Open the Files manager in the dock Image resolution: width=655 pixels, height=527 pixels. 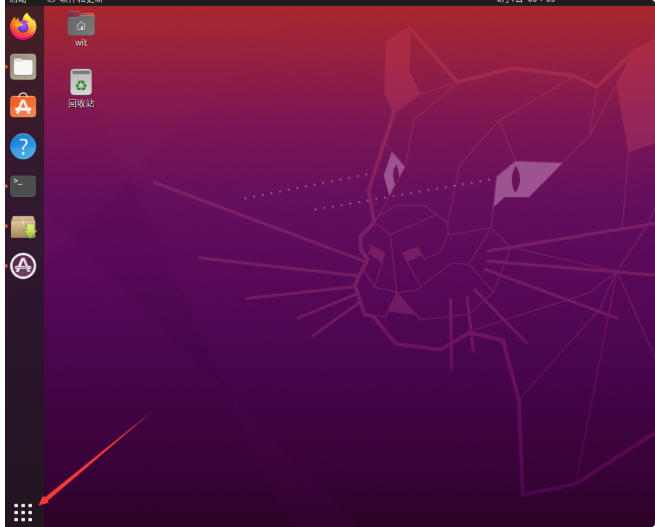point(23,67)
